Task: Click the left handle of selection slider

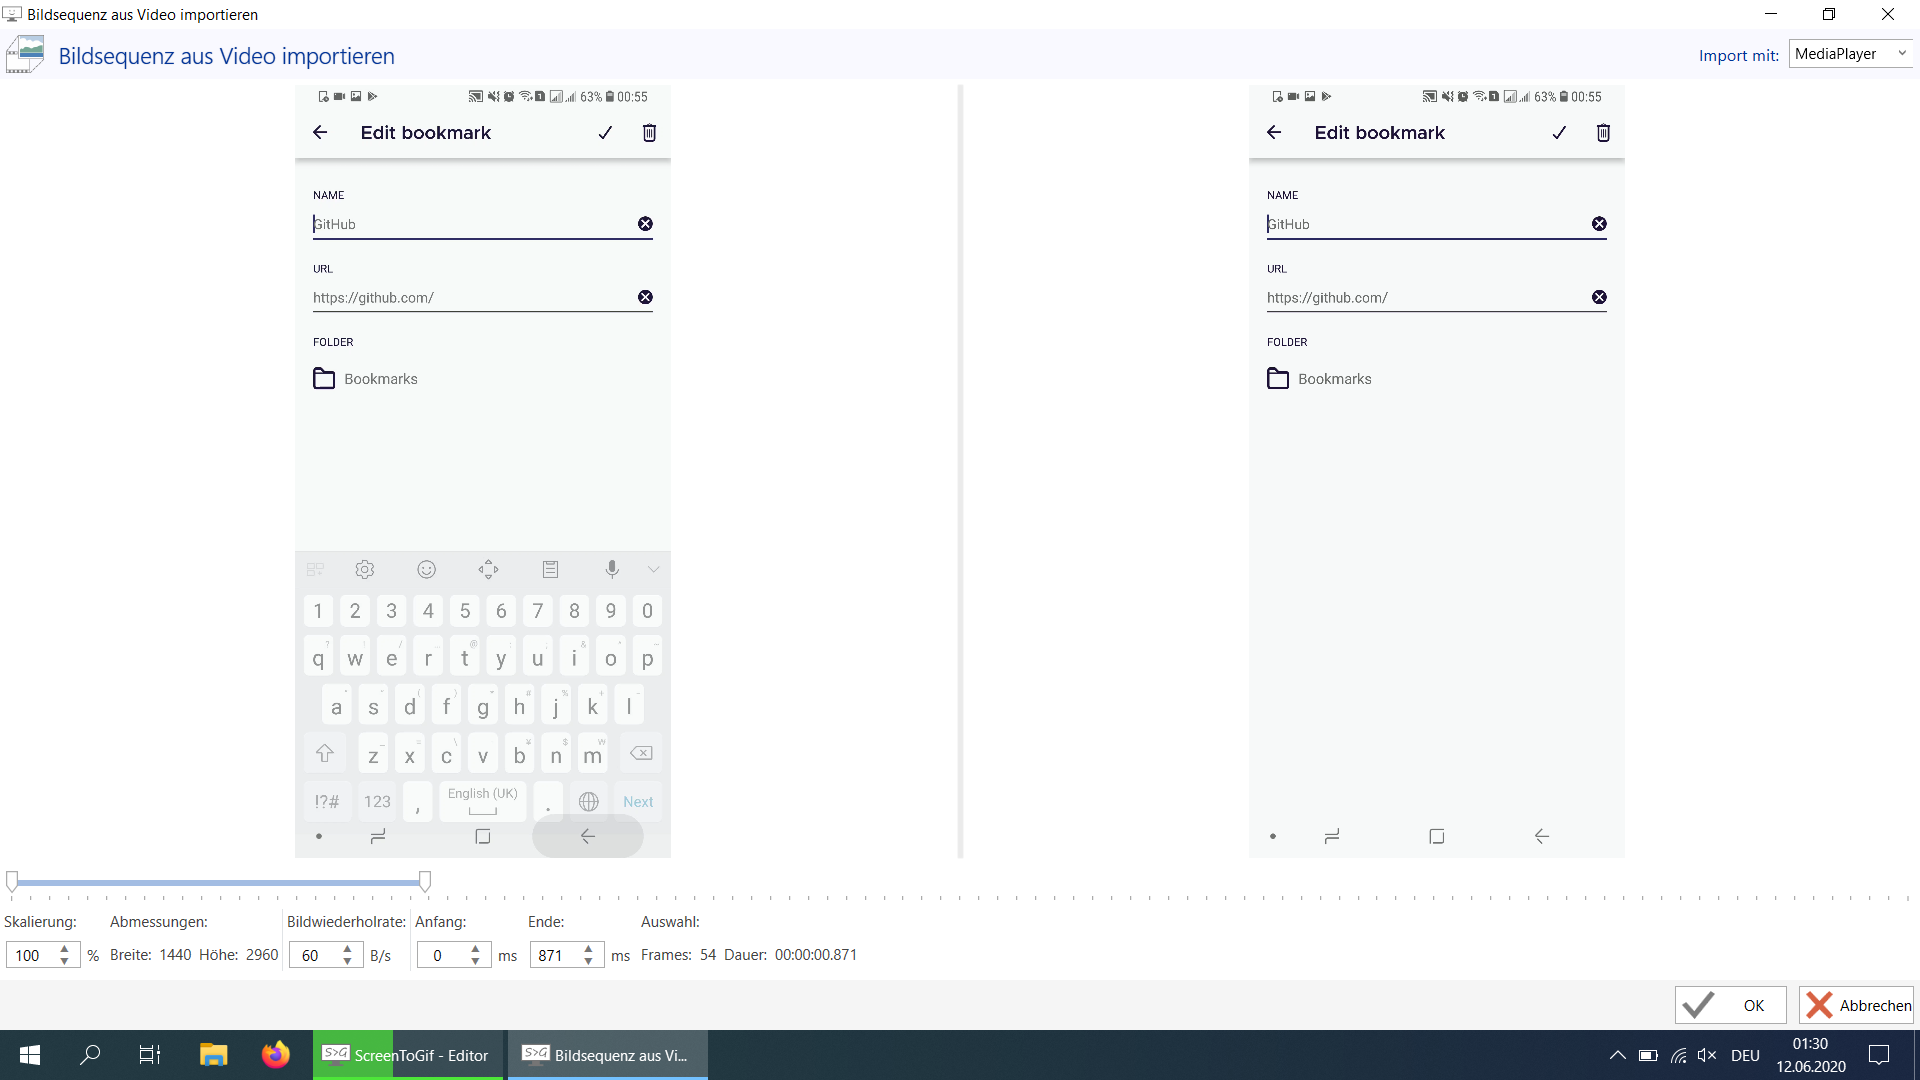Action: tap(12, 881)
